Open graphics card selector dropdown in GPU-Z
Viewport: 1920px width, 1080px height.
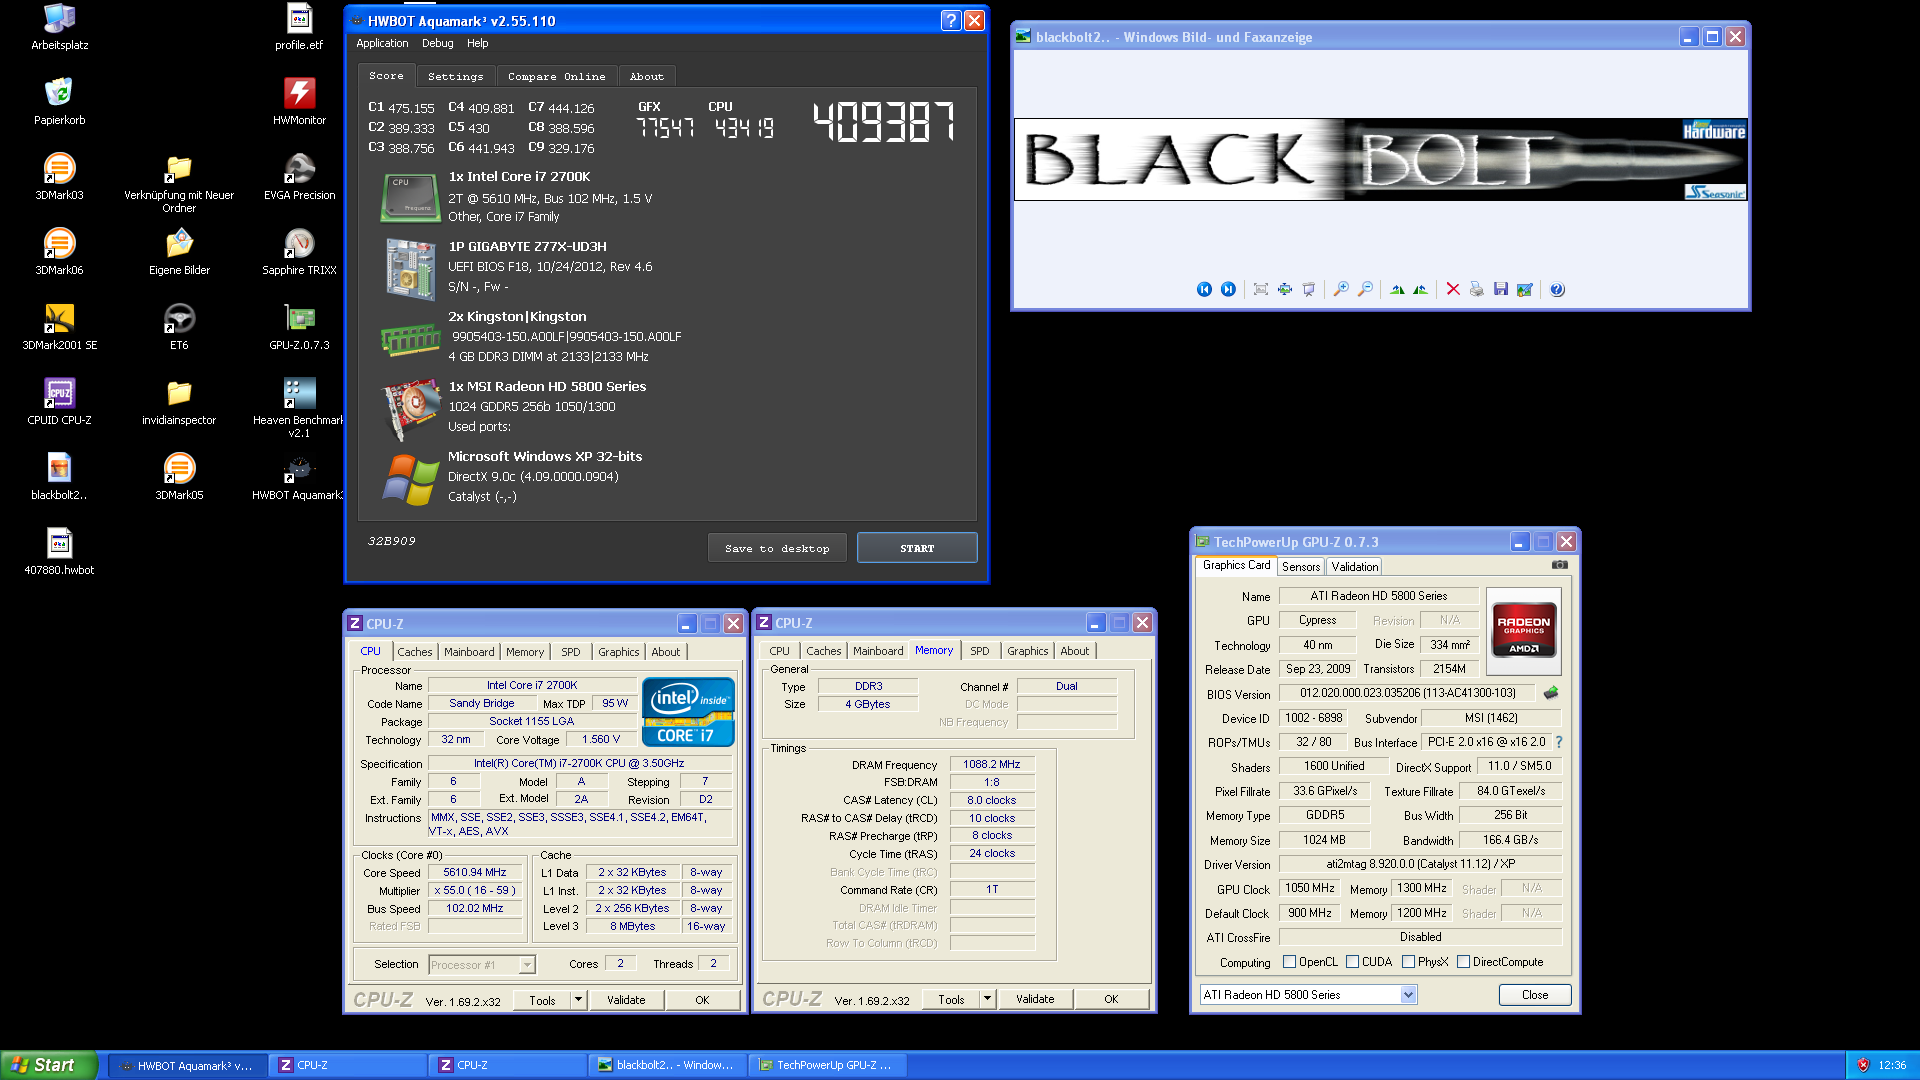tap(1408, 995)
